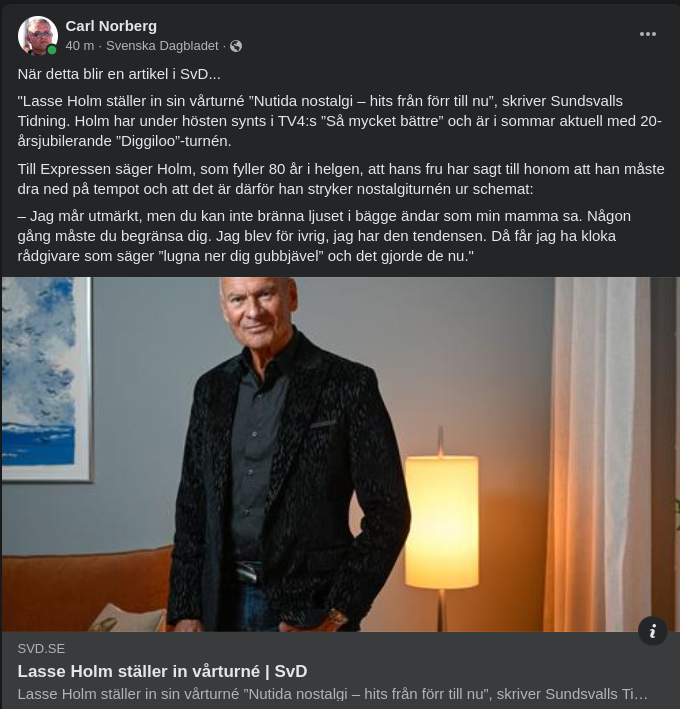The image size is (680, 709).
Task: Open the post options three-dot menu
Action: click(648, 34)
